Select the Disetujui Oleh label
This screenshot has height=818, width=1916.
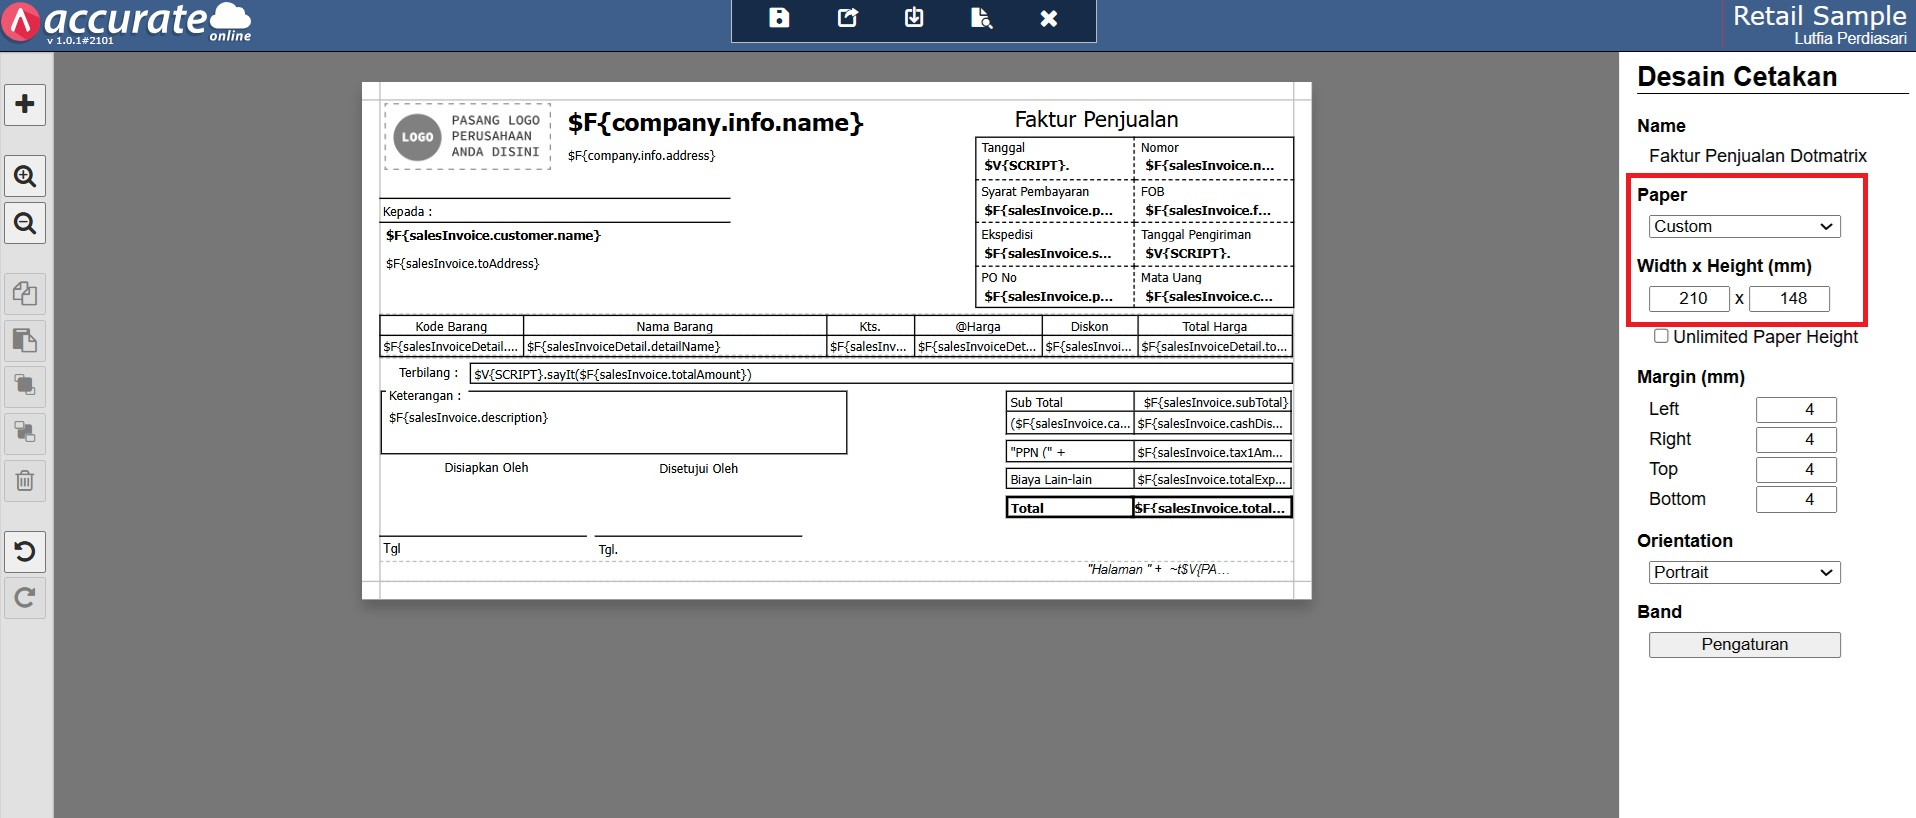point(698,469)
